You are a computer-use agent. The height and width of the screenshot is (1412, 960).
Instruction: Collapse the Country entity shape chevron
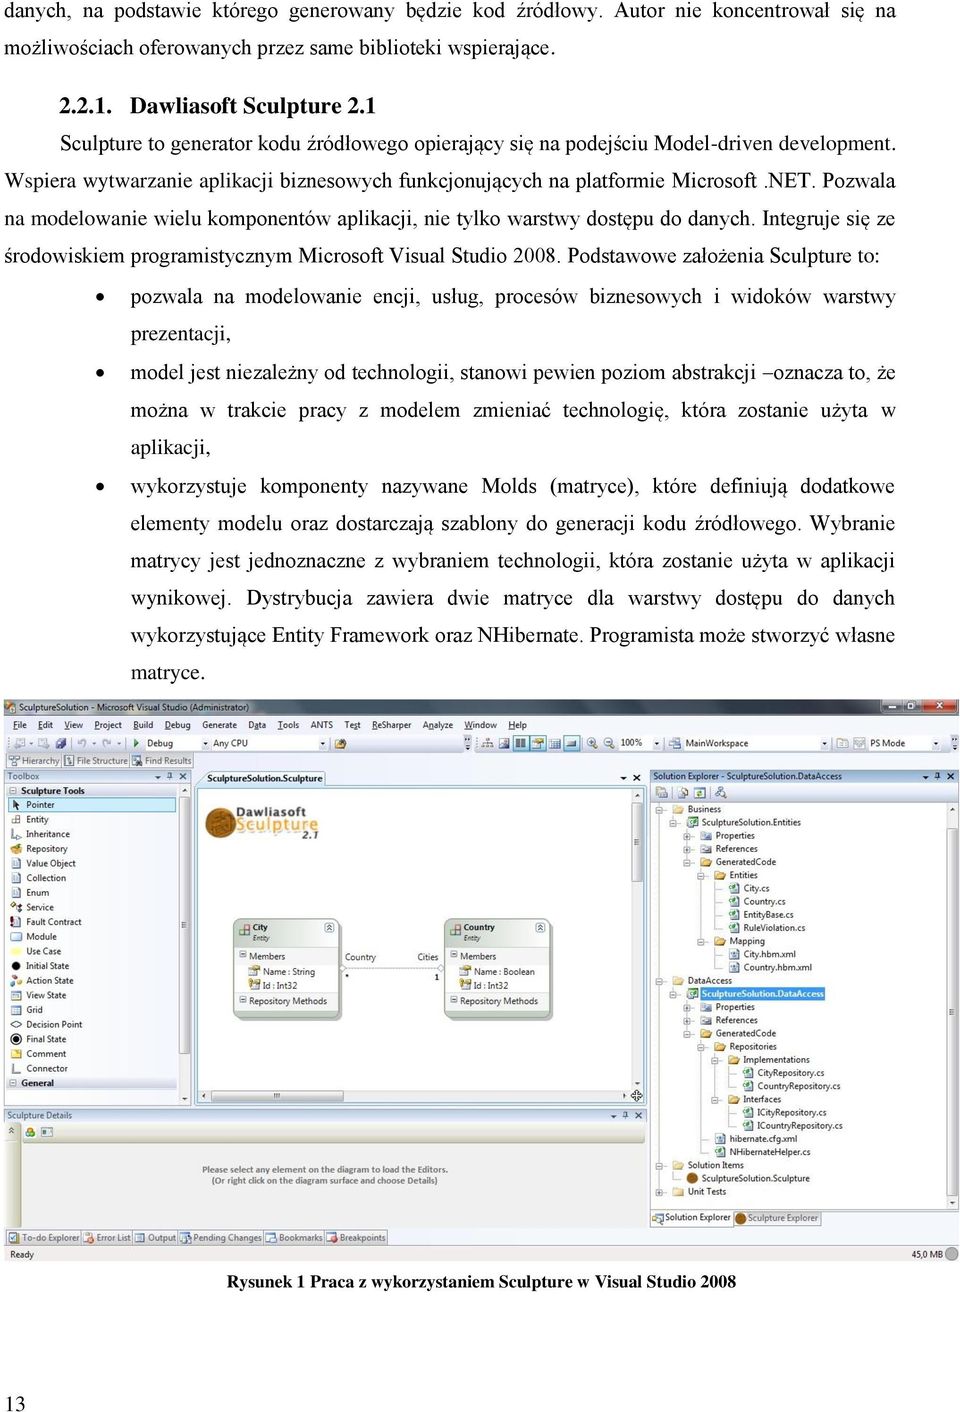point(540,928)
